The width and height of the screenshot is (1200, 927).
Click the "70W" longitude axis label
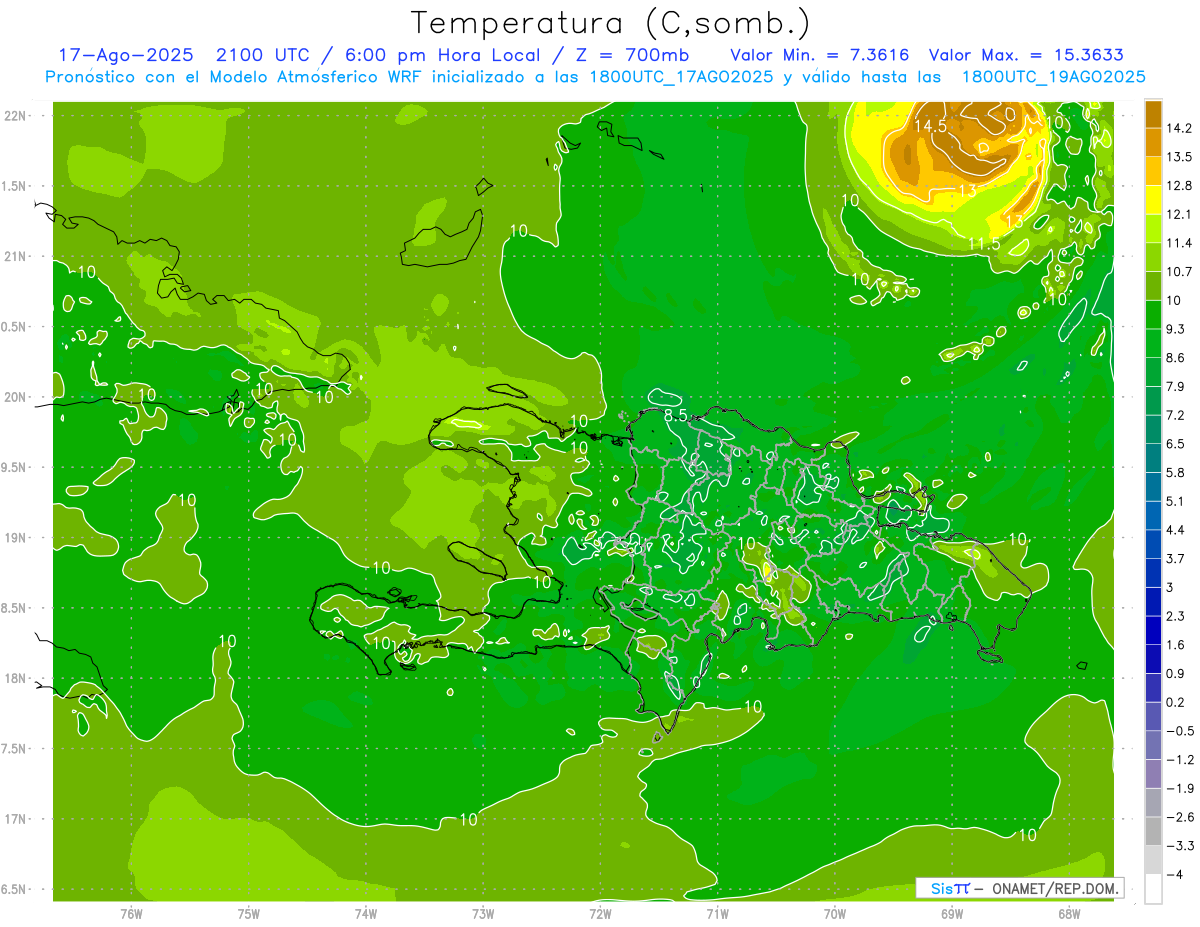coord(835,915)
